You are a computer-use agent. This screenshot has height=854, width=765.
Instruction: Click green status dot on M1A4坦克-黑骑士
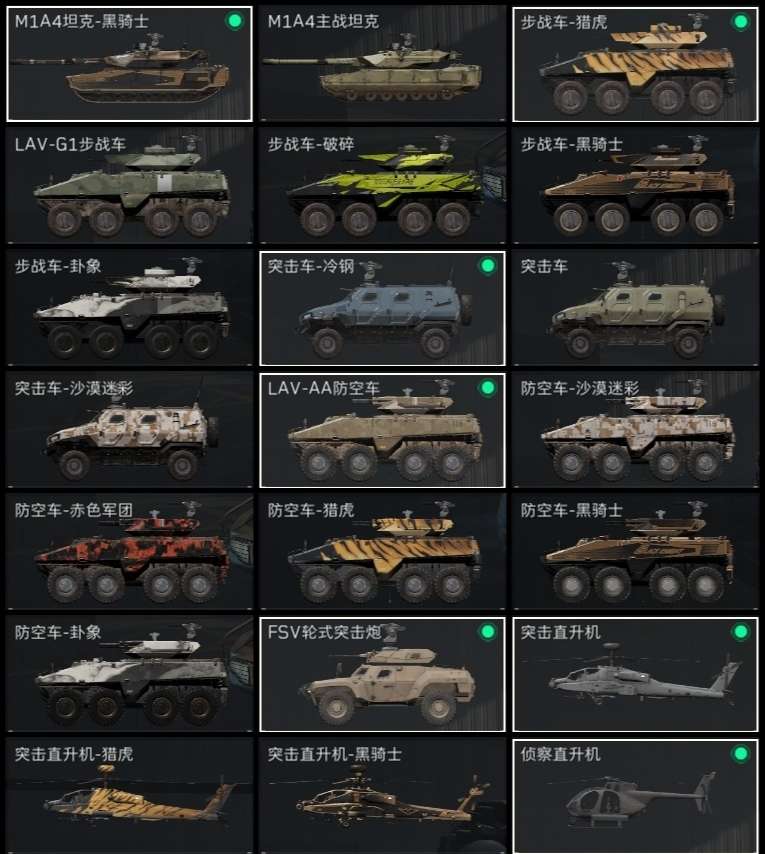tap(235, 21)
